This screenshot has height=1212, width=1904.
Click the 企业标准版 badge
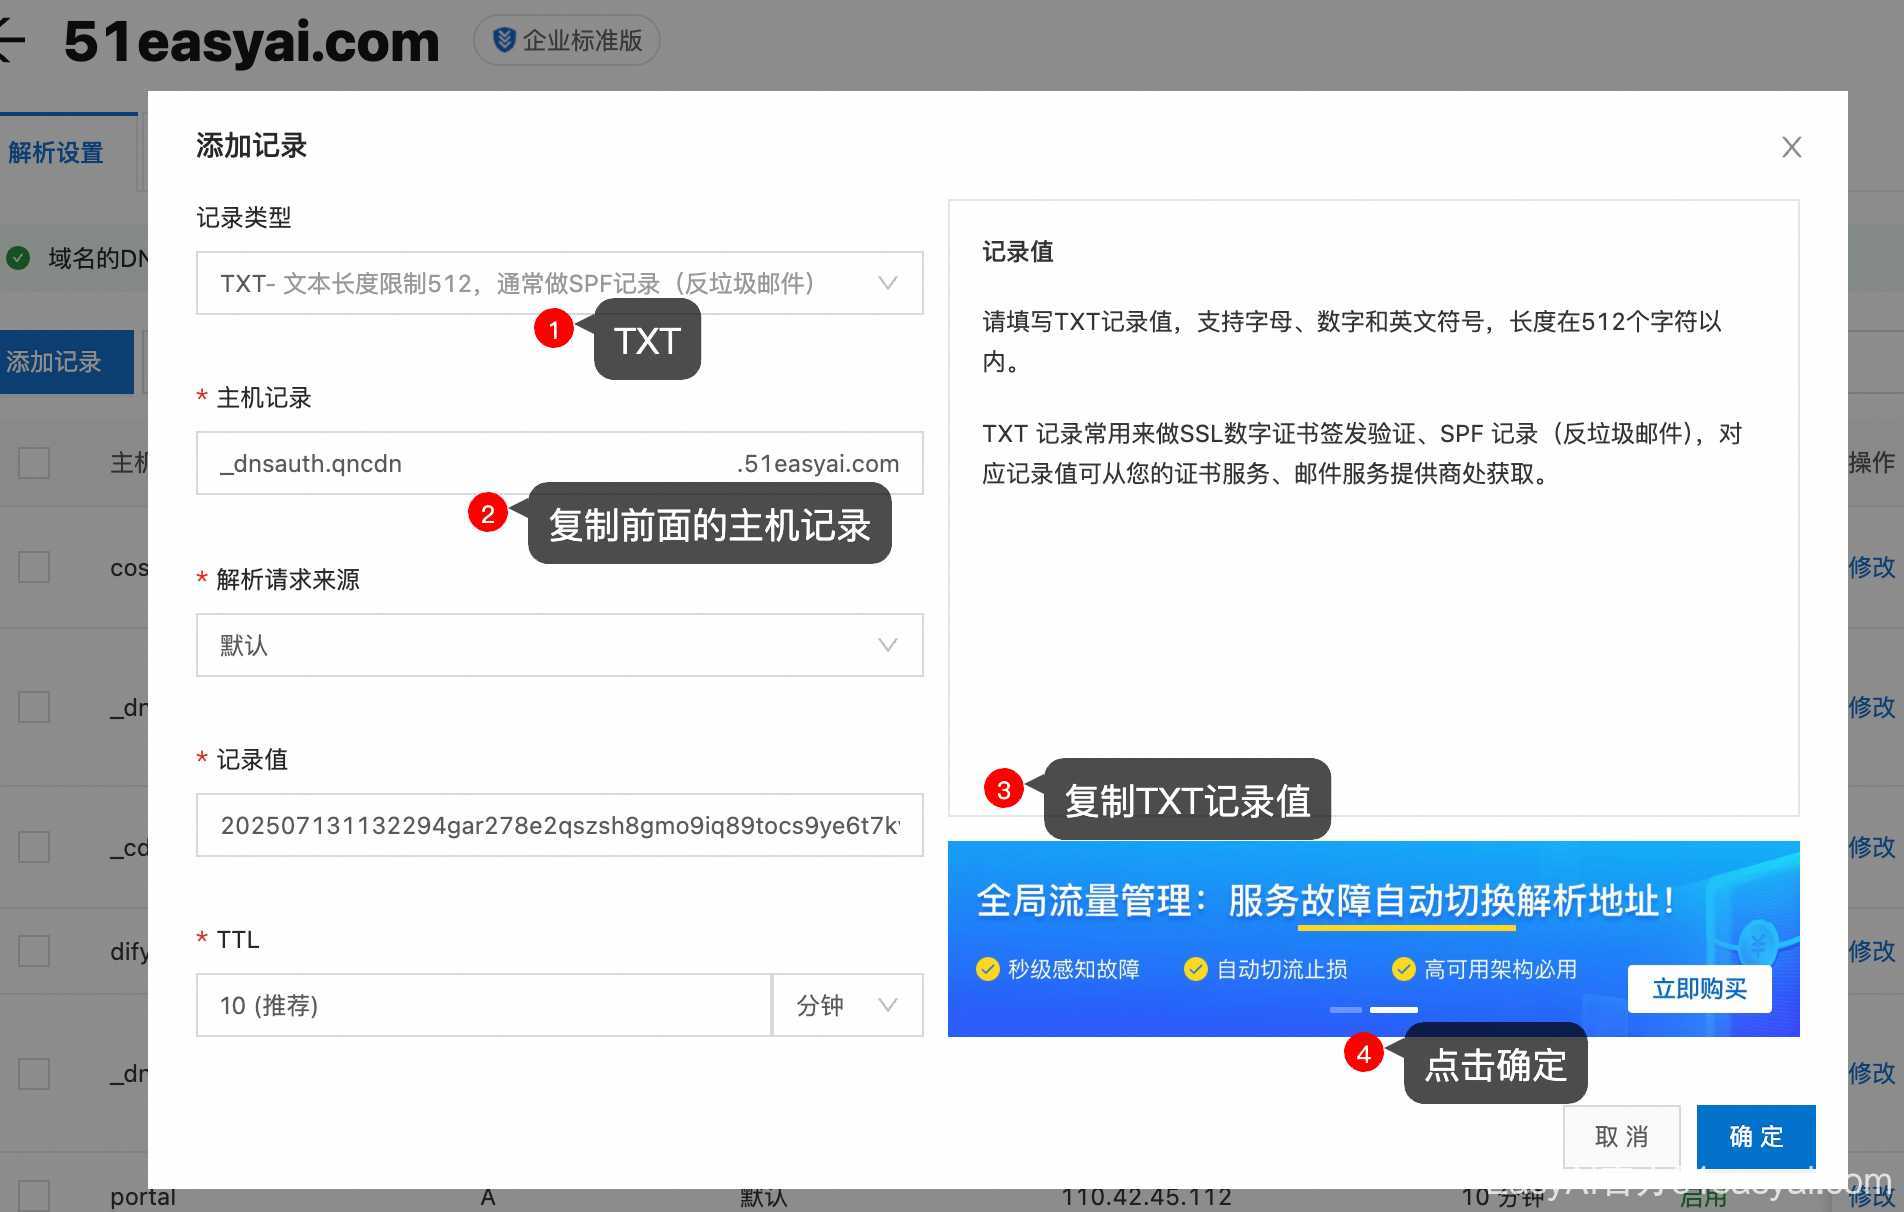[567, 40]
